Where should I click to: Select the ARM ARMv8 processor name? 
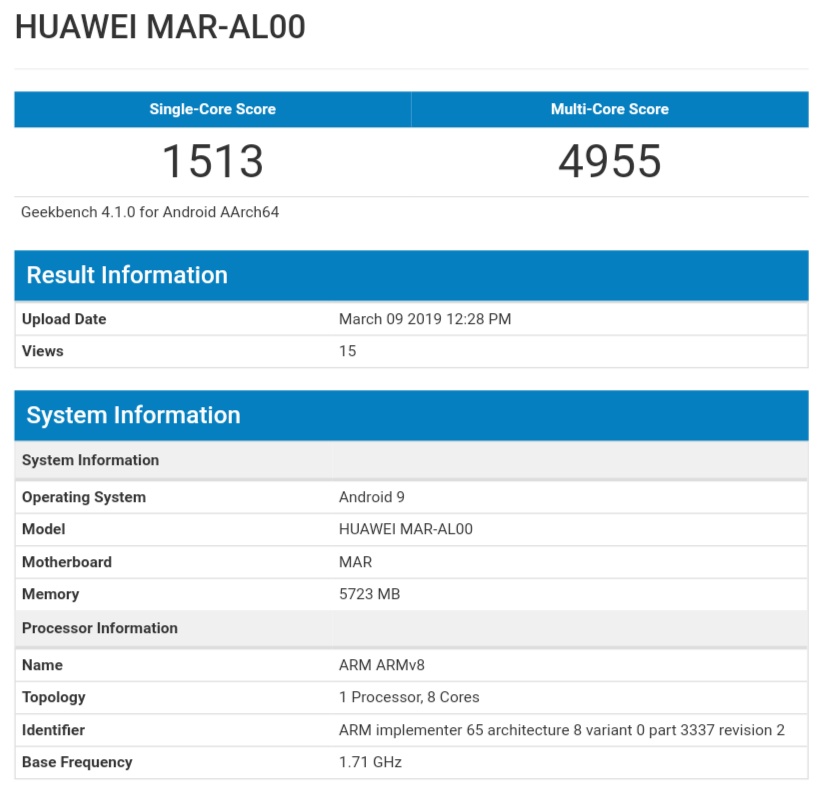380,665
